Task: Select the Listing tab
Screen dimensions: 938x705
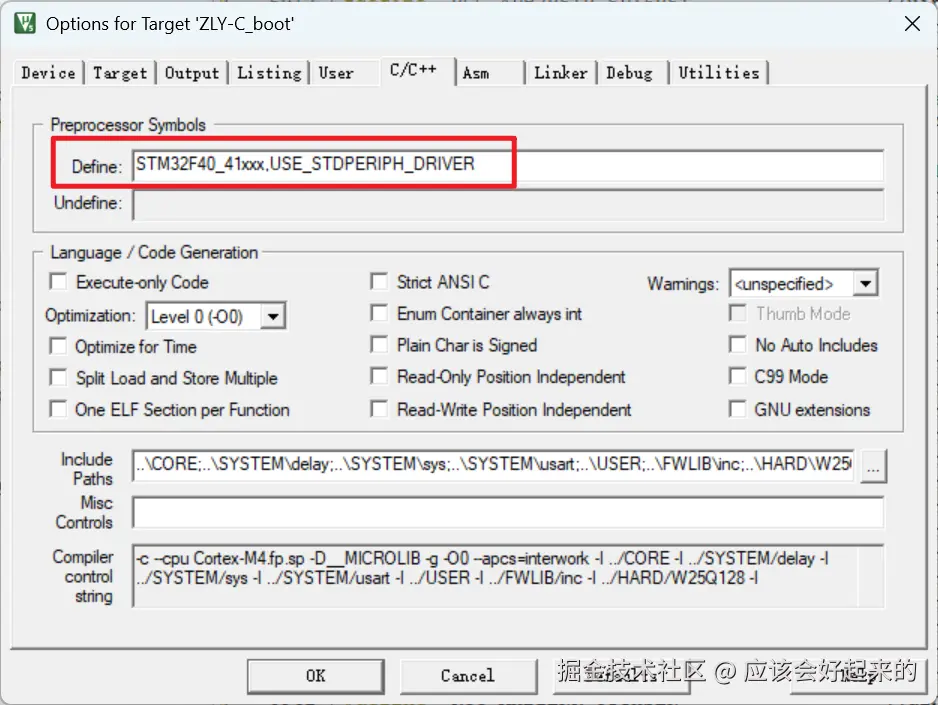Action: (x=269, y=73)
